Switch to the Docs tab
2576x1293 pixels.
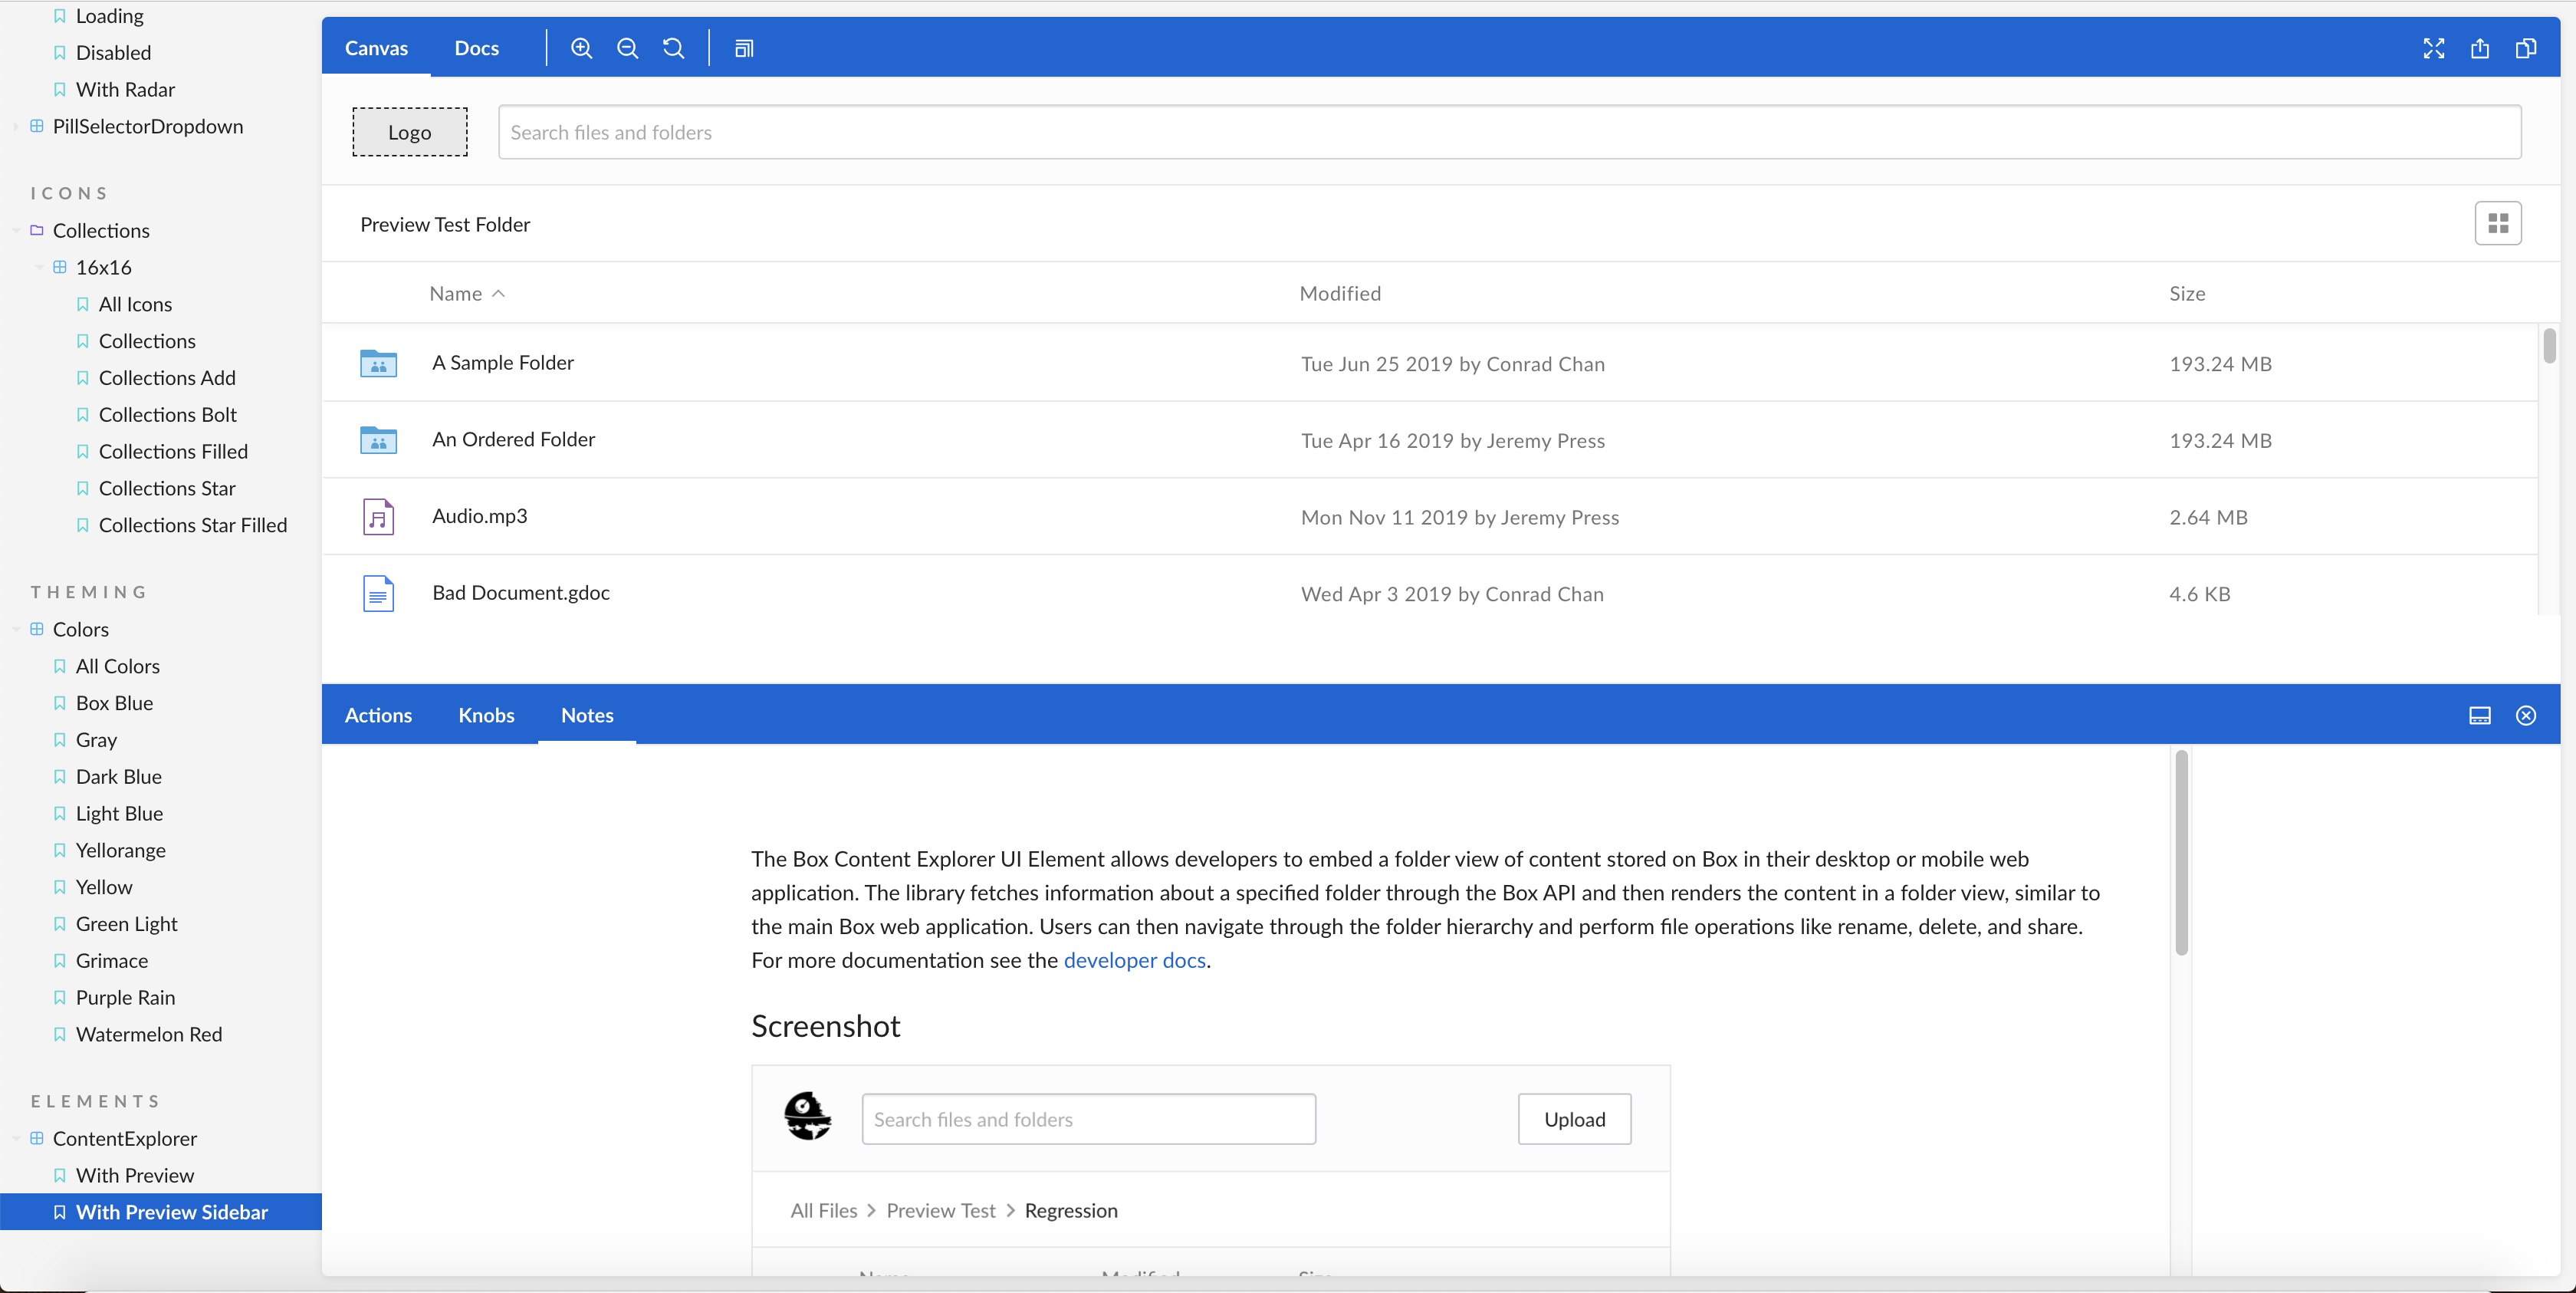point(476,47)
